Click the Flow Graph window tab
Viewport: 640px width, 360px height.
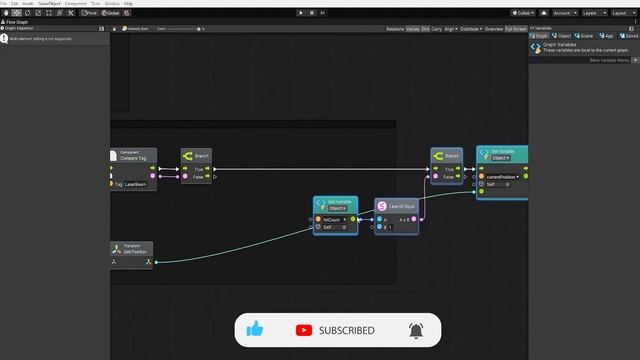[x=15, y=22]
